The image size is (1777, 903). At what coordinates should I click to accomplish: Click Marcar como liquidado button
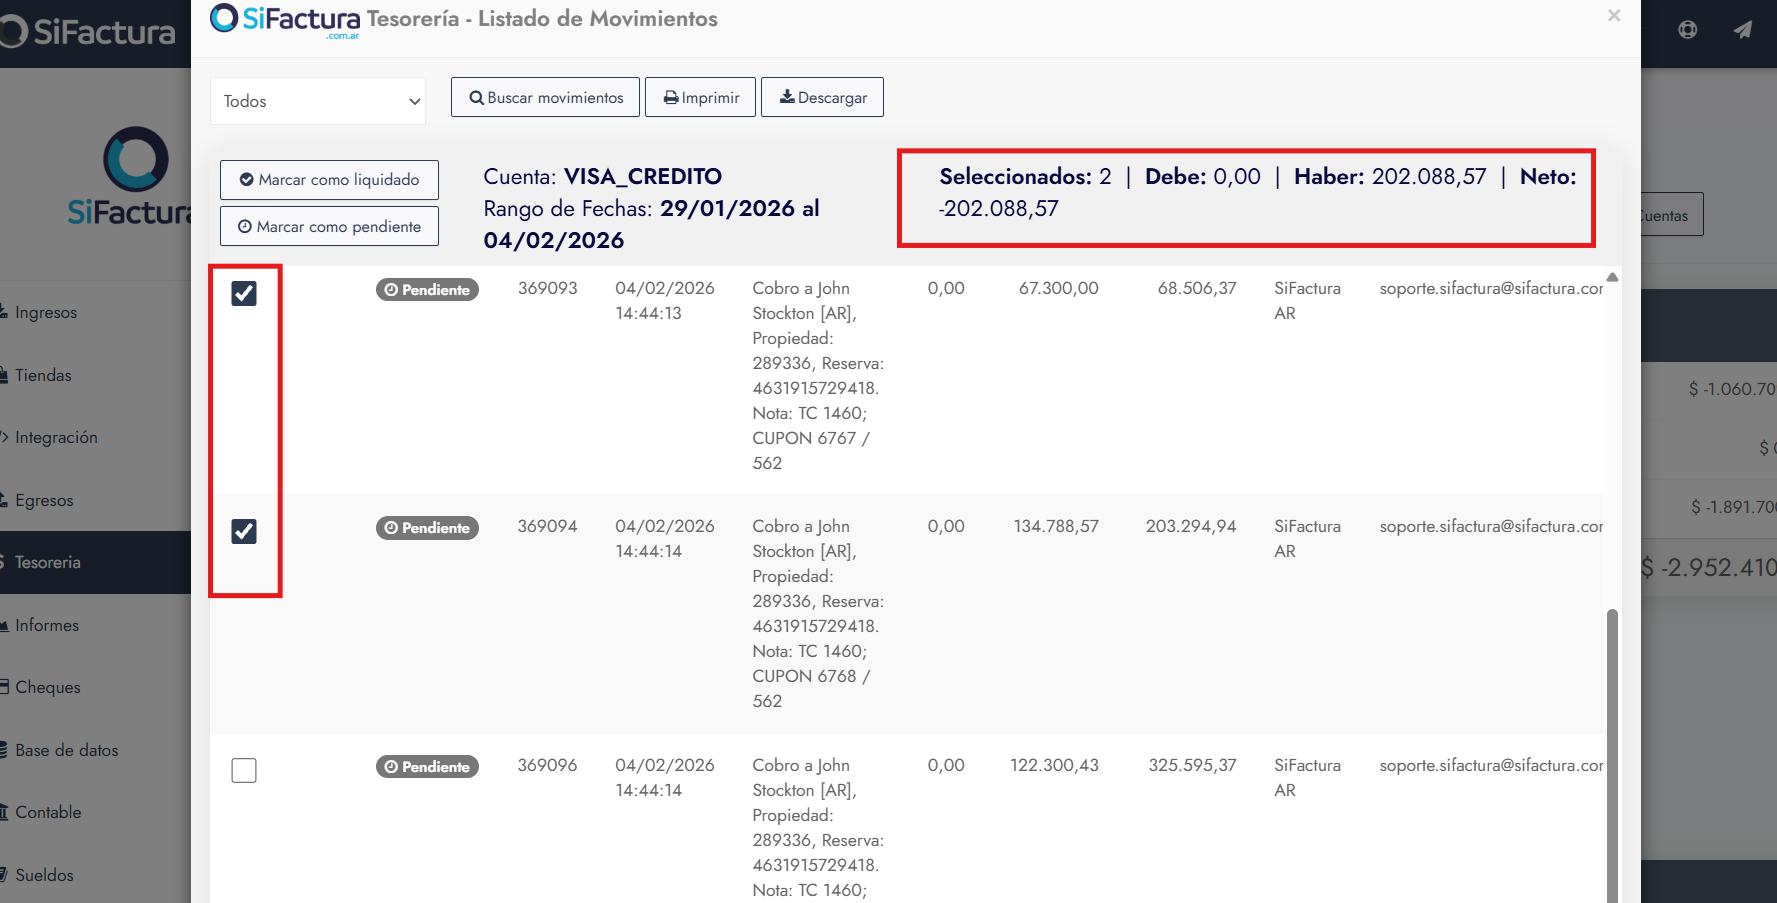[x=329, y=180]
